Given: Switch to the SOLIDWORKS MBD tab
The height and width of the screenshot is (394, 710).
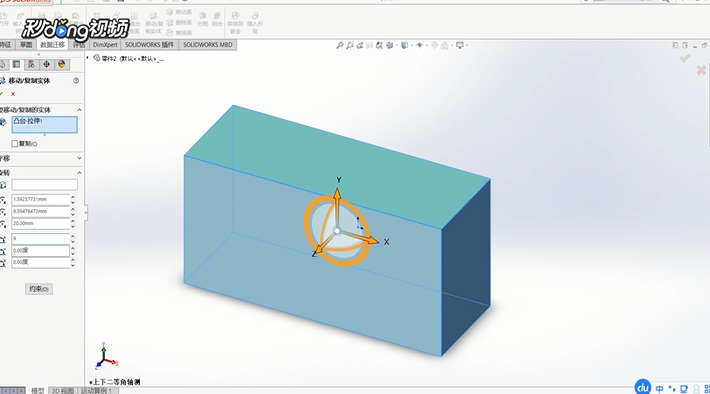Looking at the screenshot, I should click(207, 45).
